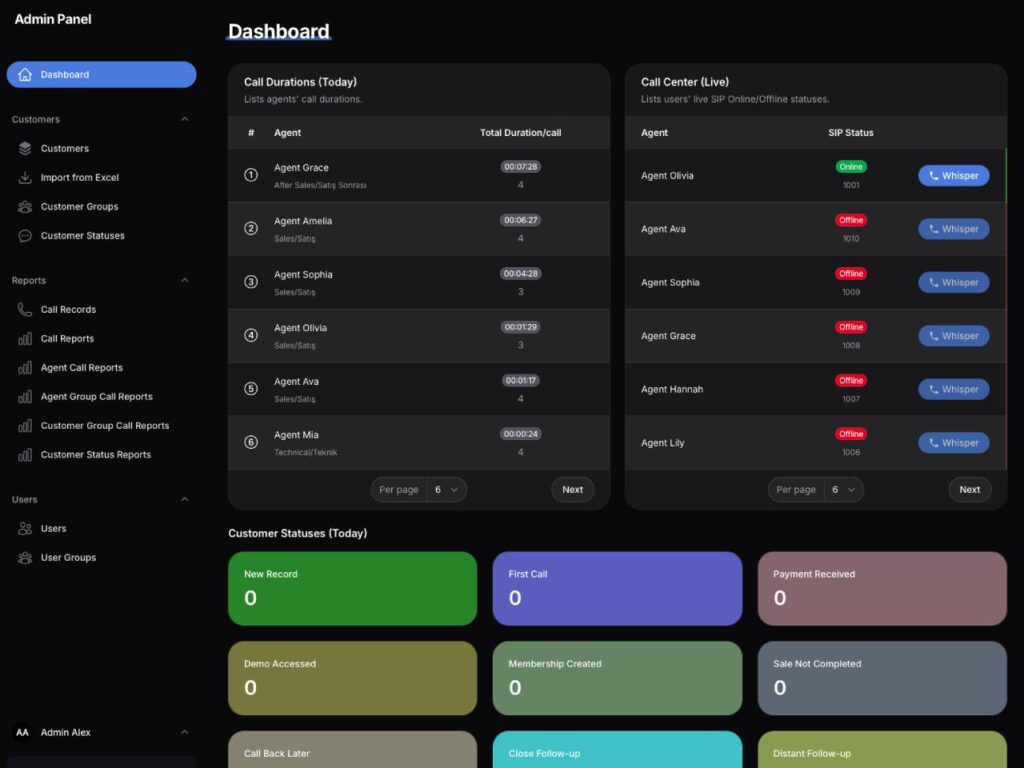Click the SIP Status column header

click(x=851, y=133)
